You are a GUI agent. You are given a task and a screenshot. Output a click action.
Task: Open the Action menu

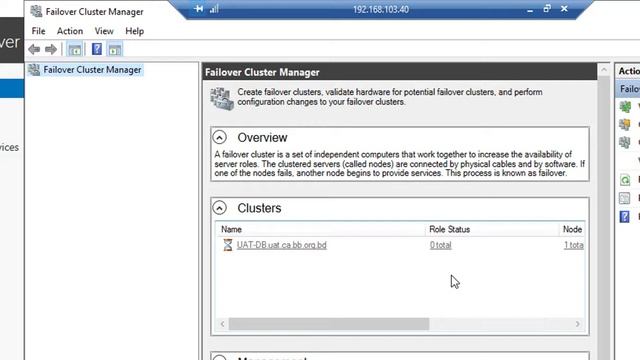click(x=70, y=31)
